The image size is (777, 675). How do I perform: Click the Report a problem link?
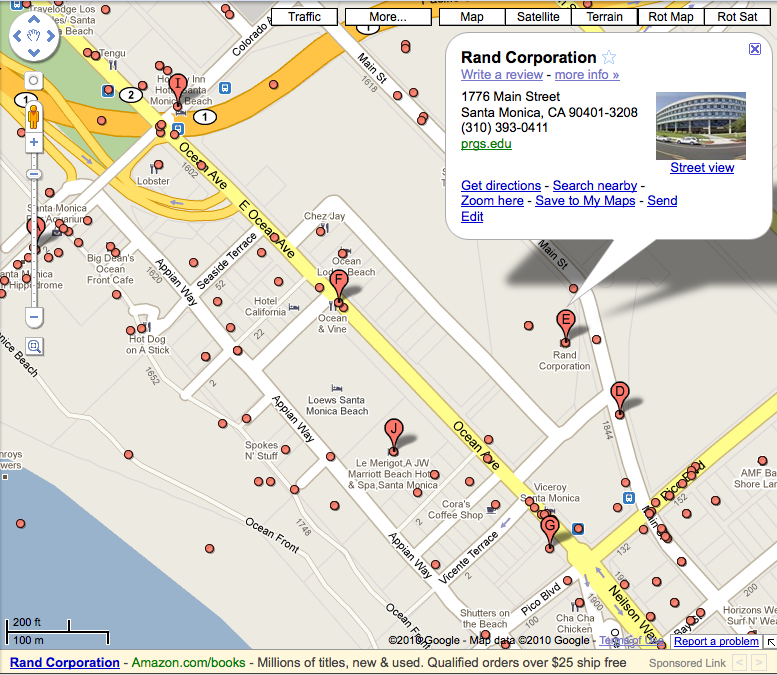point(716,642)
